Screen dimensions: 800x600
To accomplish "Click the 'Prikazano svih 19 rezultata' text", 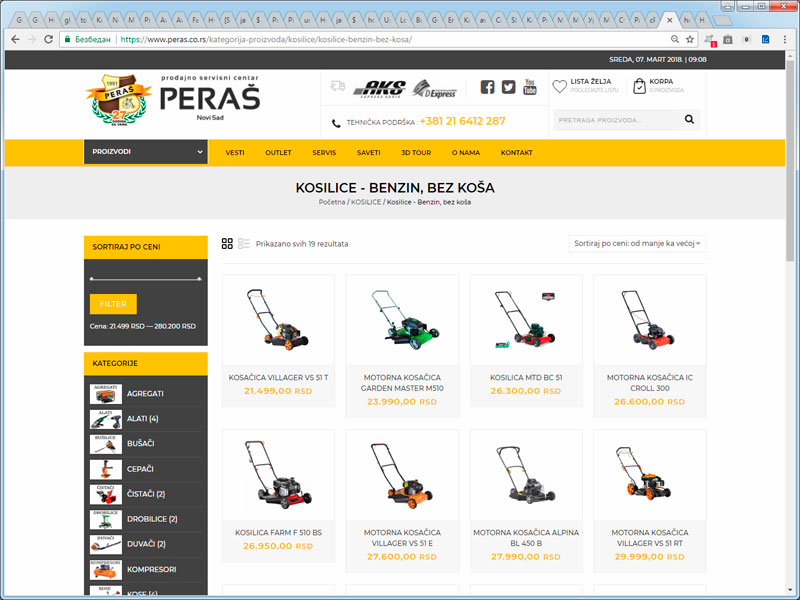I will coord(302,244).
